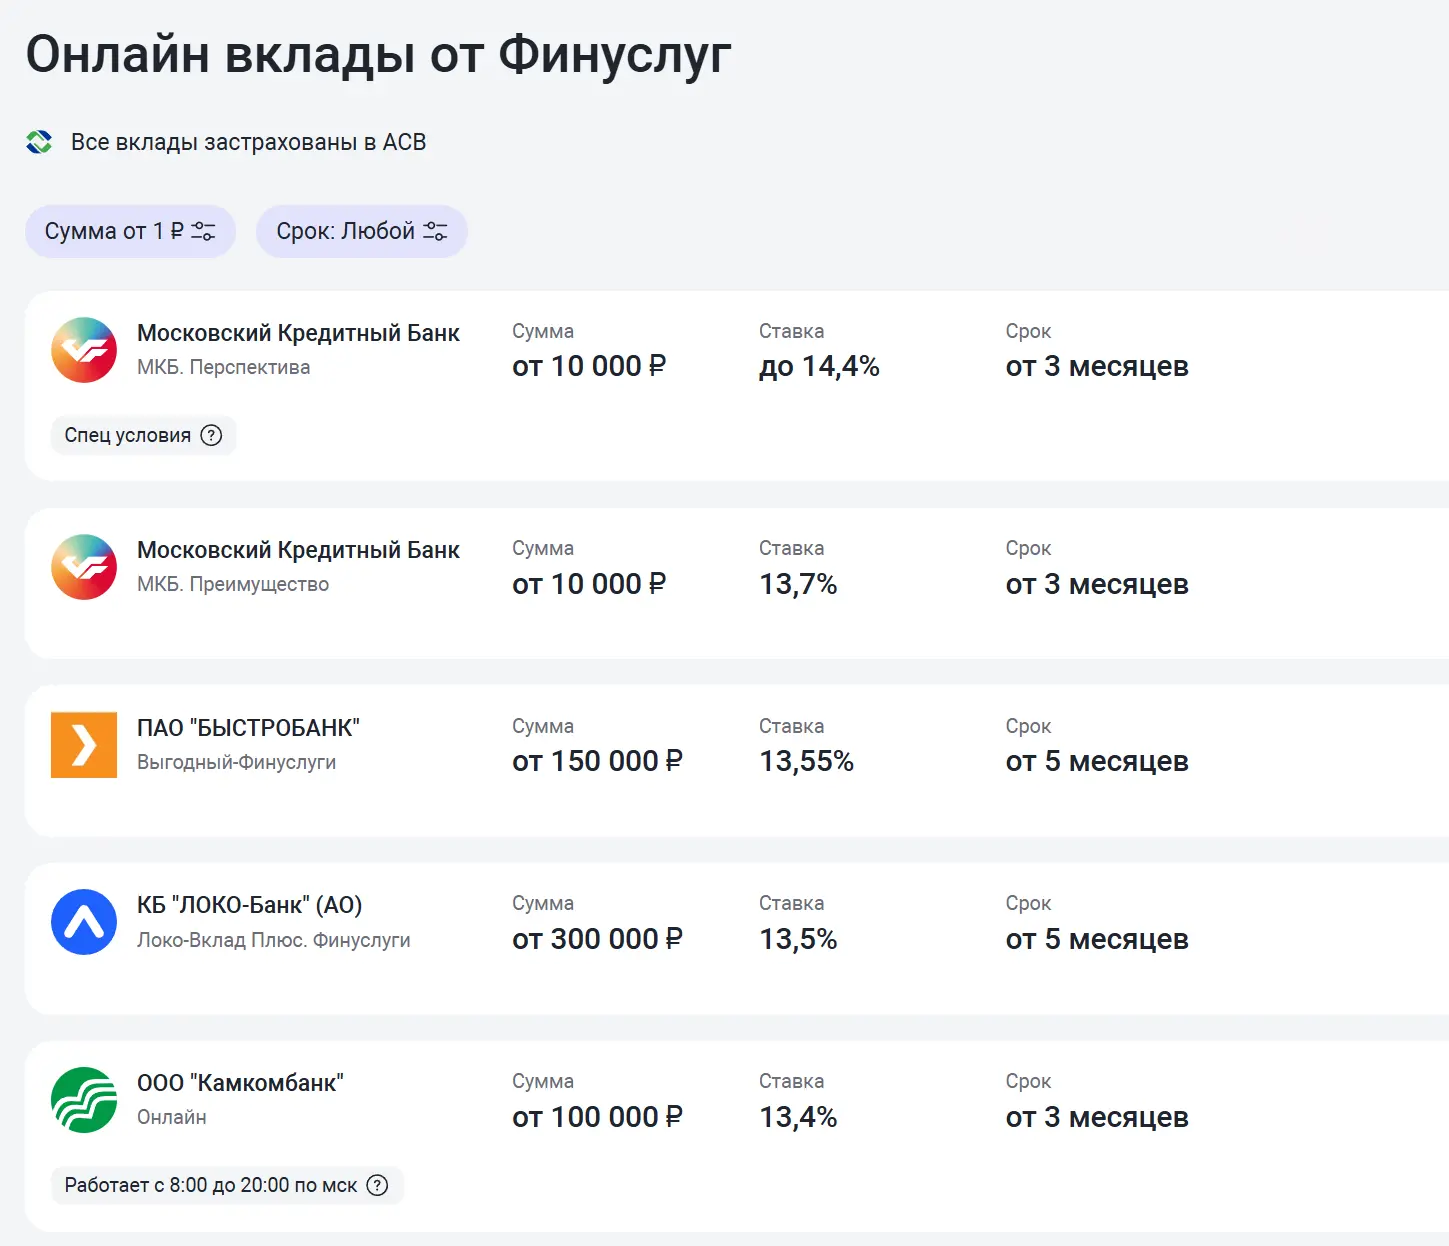This screenshot has height=1246, width=1449.
Task: Click 'Работает с 8:00 до 20:00 по мск' badge
Action: [x=227, y=1185]
